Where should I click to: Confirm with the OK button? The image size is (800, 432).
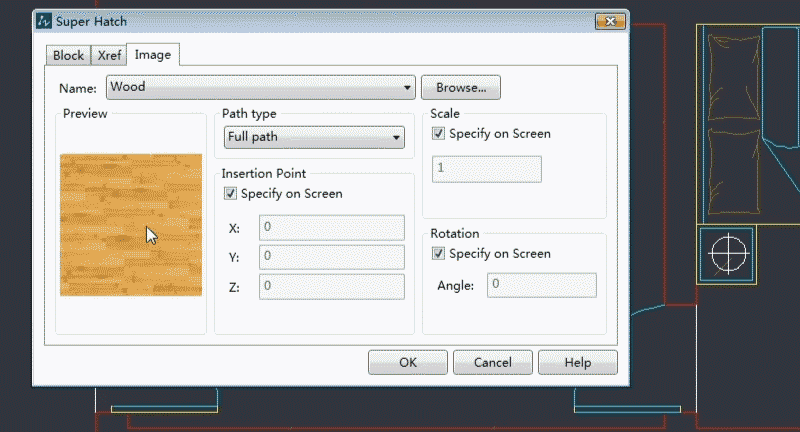[407, 362]
